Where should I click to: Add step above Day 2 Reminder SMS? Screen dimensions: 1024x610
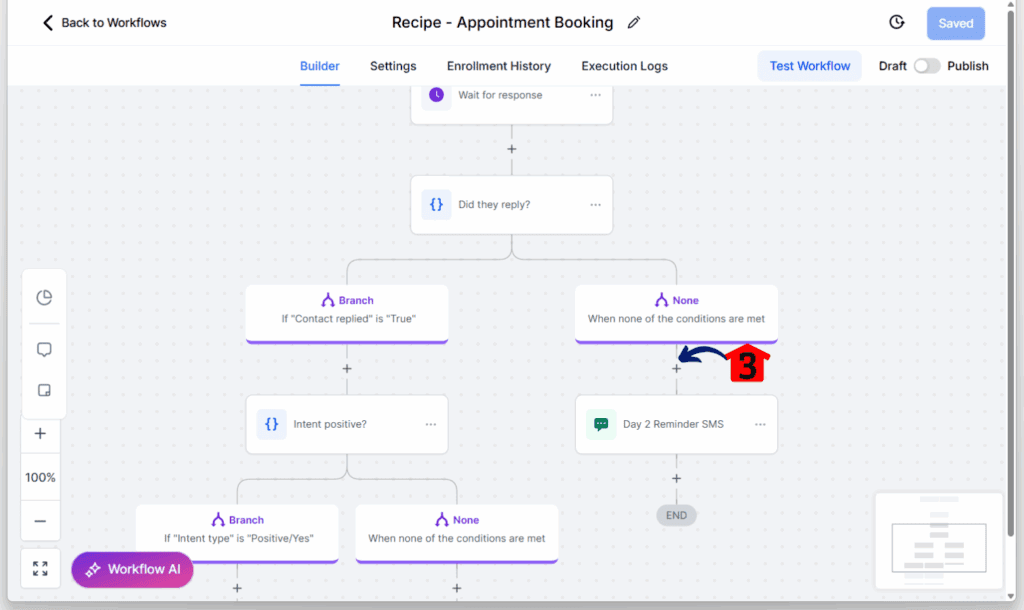point(676,368)
